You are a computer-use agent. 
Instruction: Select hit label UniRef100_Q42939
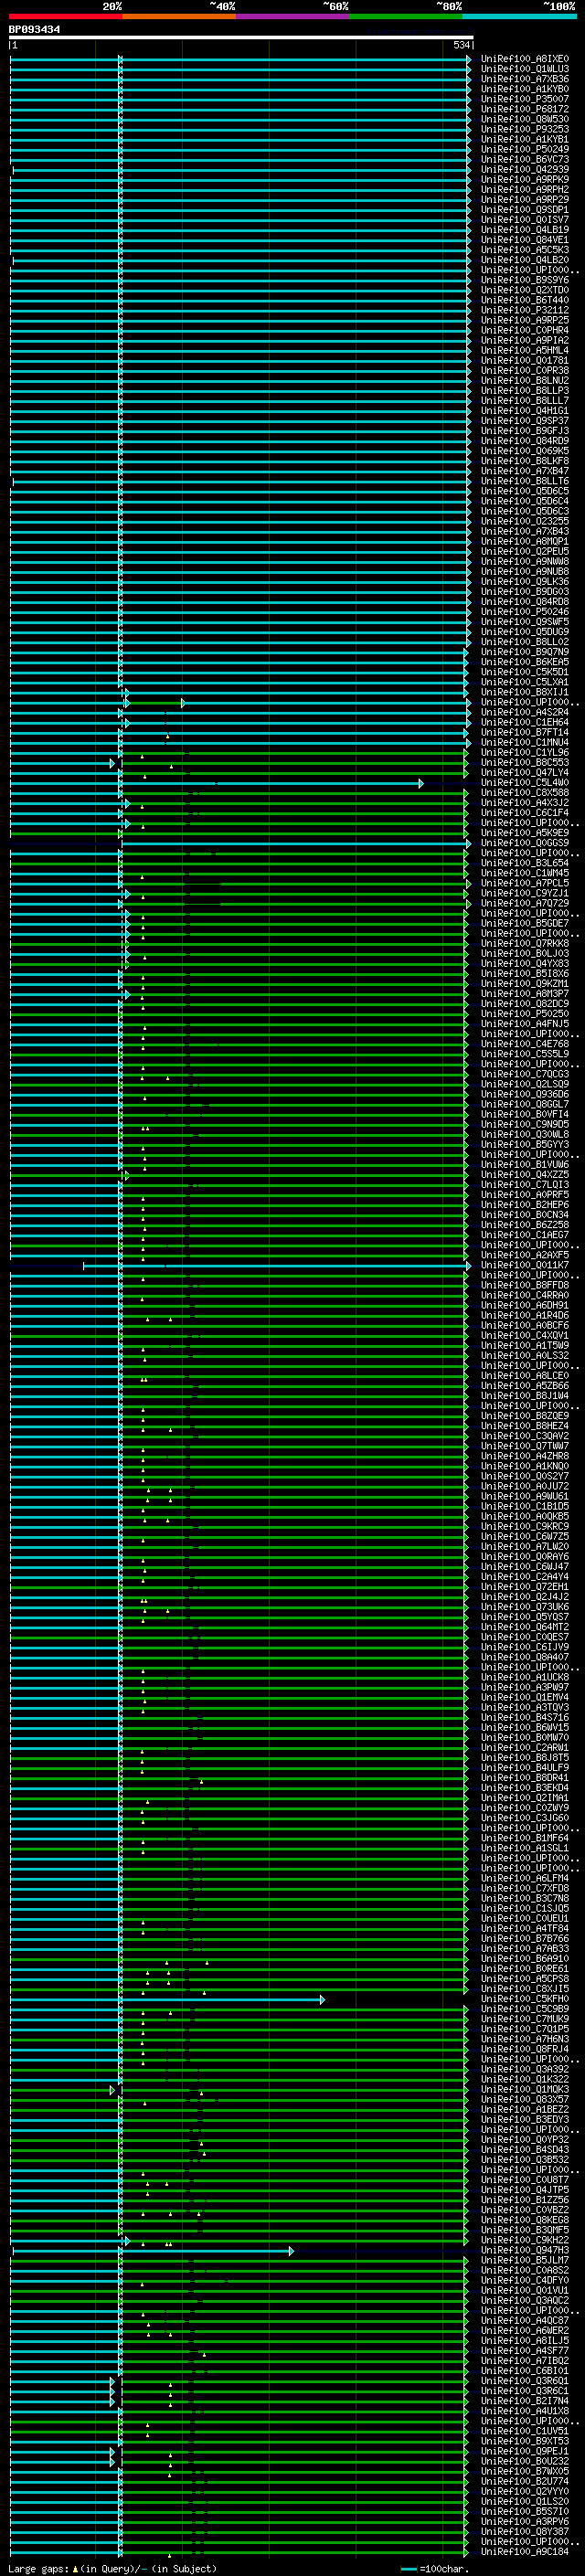tap(525, 169)
